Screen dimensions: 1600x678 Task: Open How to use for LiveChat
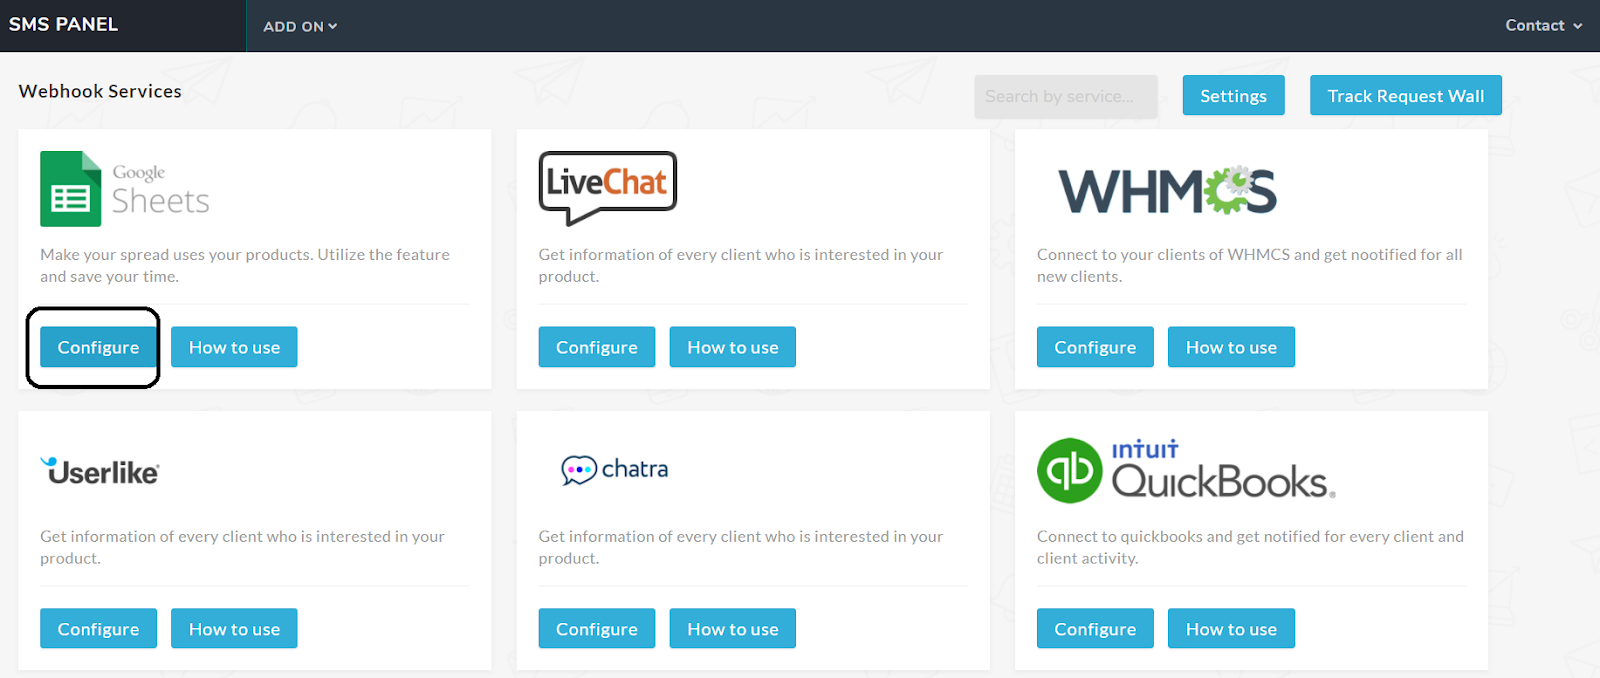tap(732, 347)
